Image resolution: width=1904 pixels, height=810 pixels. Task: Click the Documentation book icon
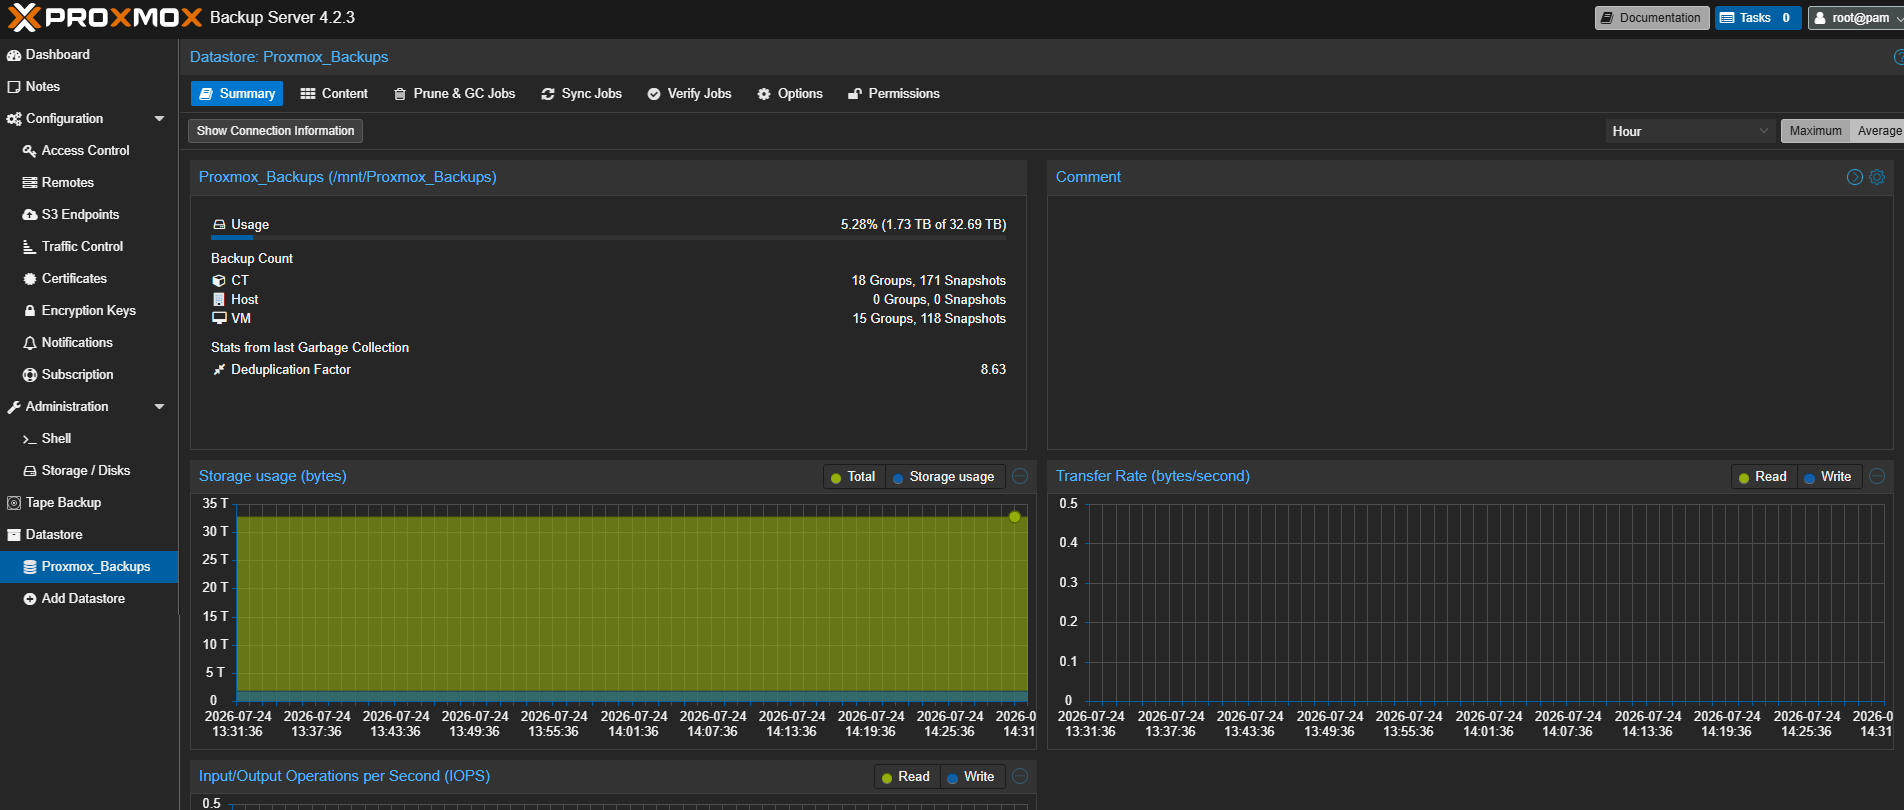(x=1606, y=18)
